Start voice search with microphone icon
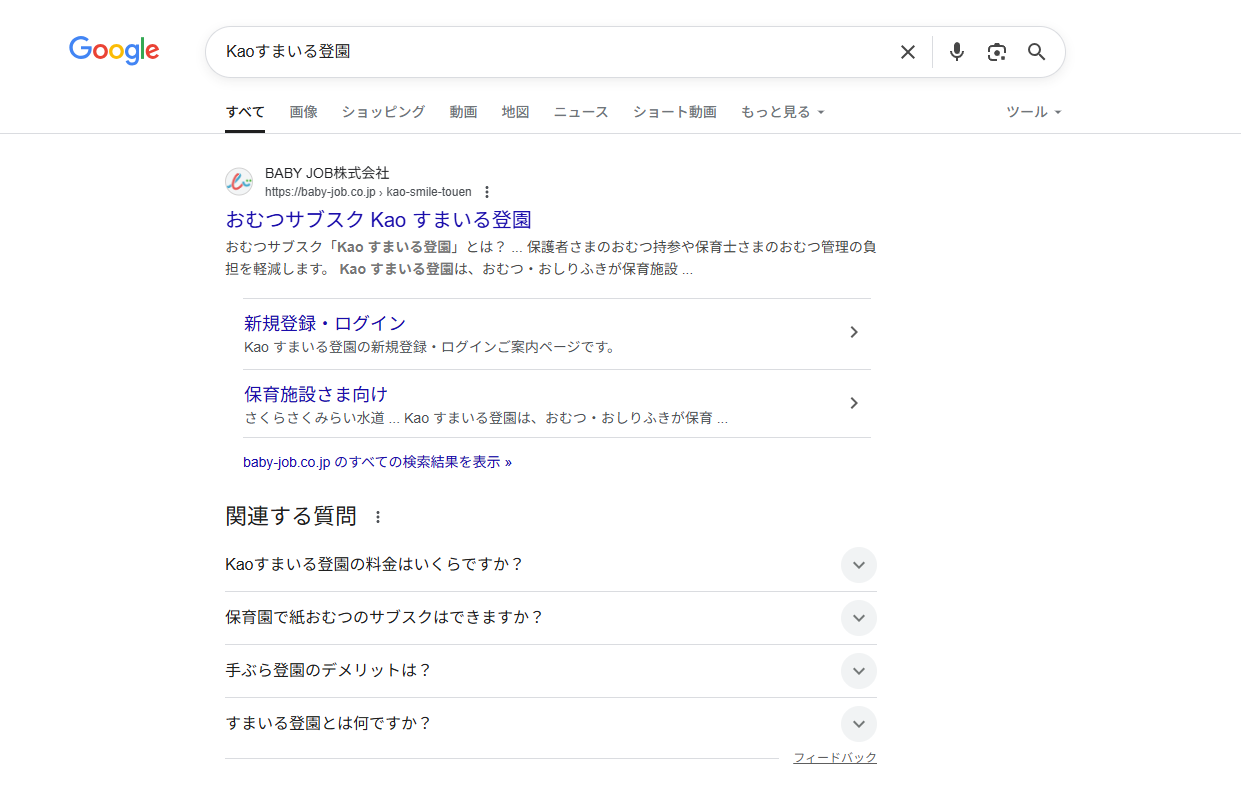Screen dimensions: 1241x798 [957, 52]
